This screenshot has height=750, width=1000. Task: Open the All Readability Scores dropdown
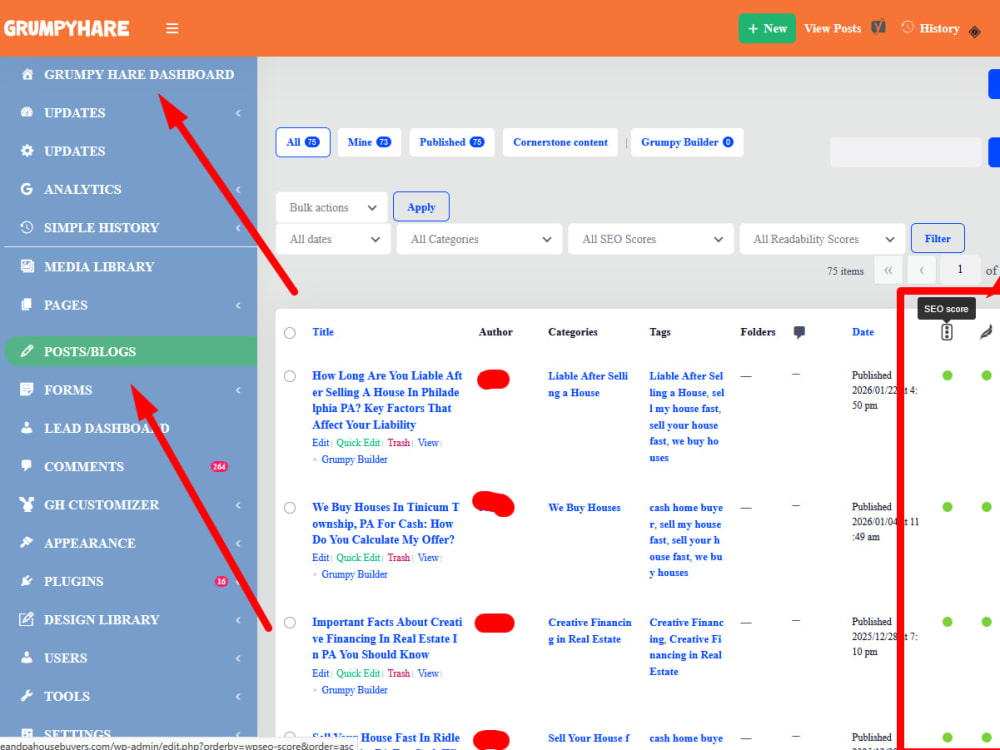822,239
